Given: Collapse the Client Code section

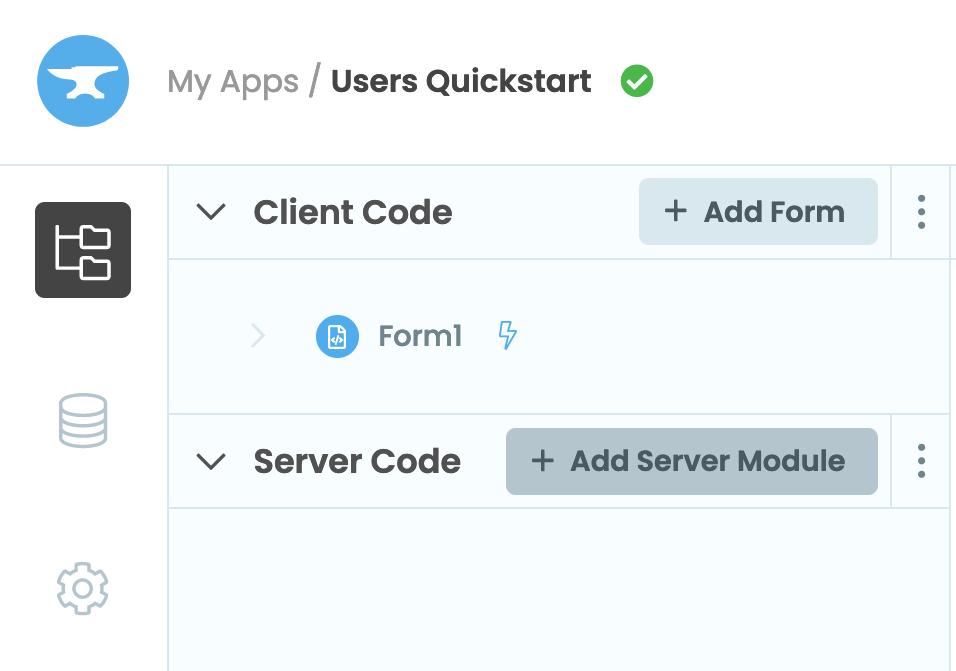Looking at the screenshot, I should click(x=211, y=212).
